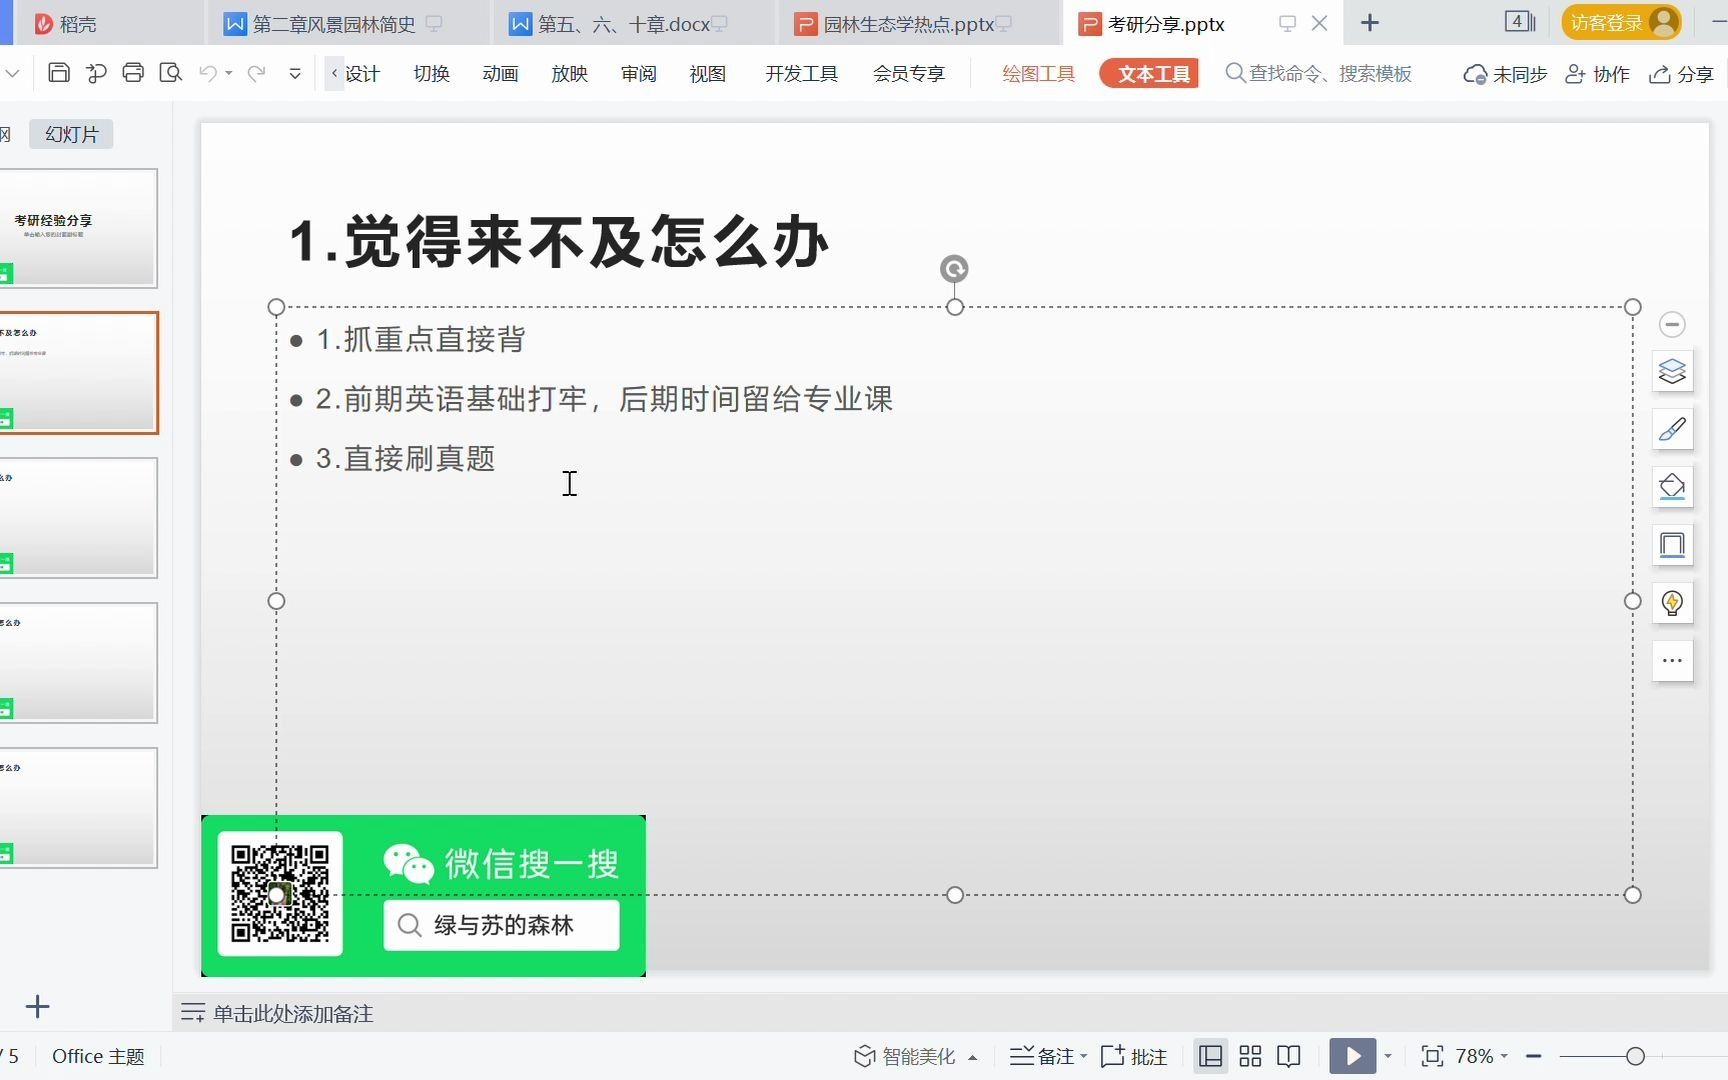Click the search commands field
The image size is (1728, 1080).
click(x=1320, y=74)
